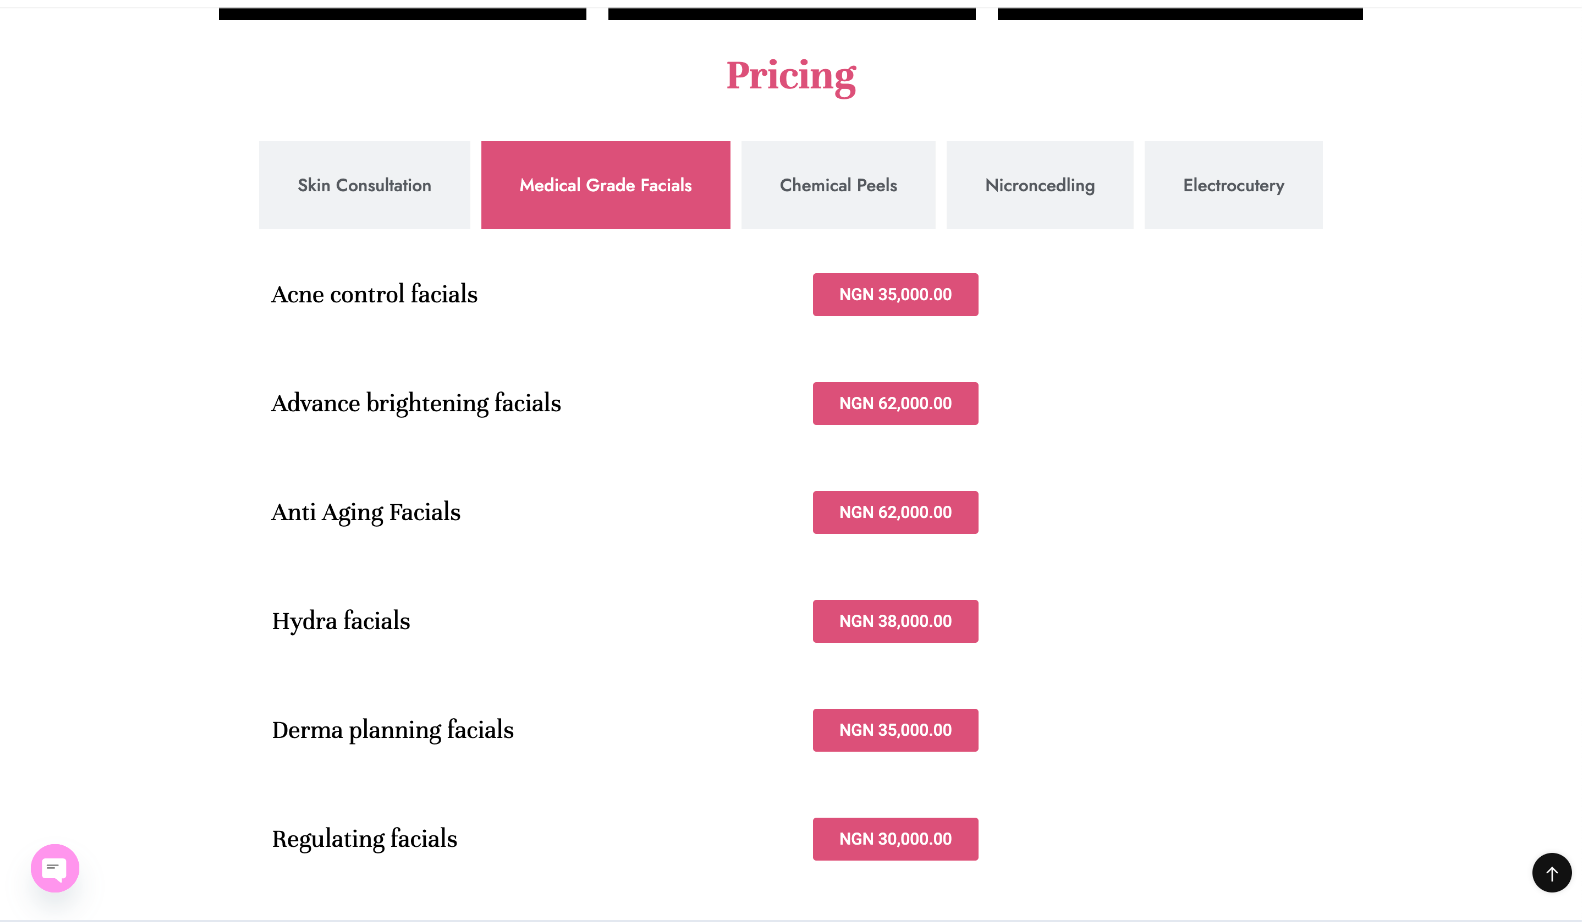1582x922 pixels.
Task: Switch to the Skin Consultation tab
Action: click(x=364, y=185)
